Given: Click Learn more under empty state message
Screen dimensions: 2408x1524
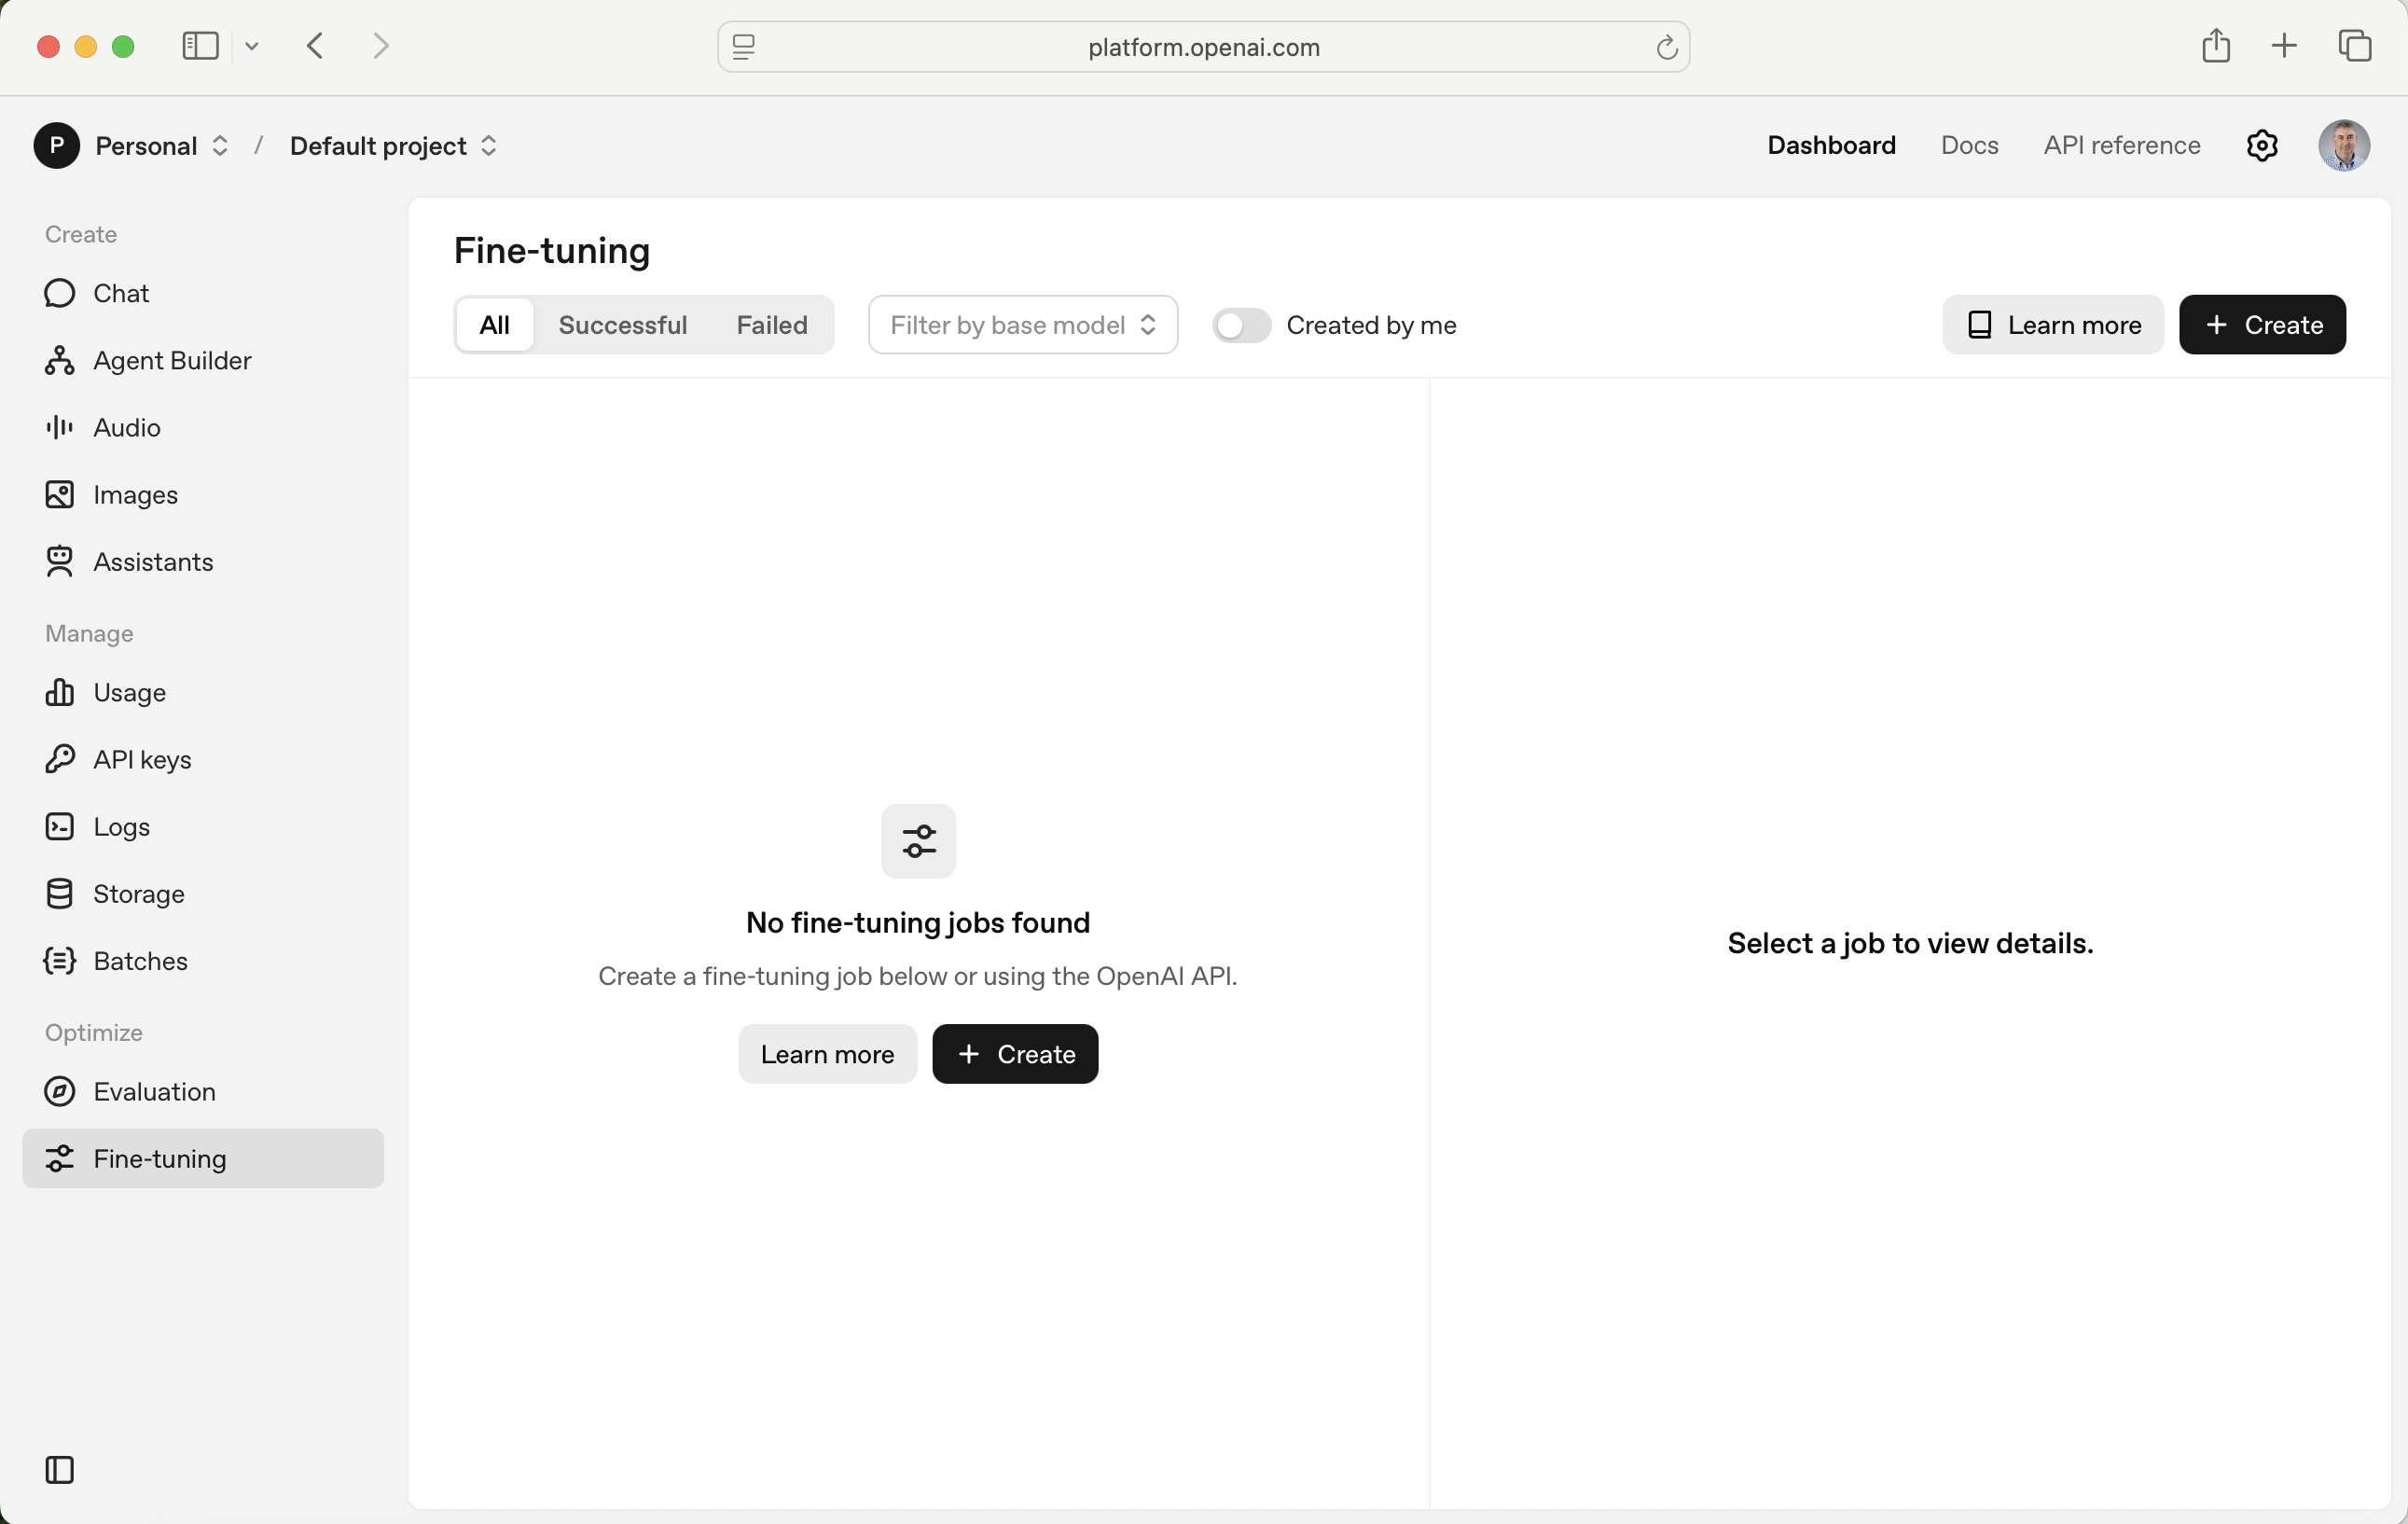Looking at the screenshot, I should (x=826, y=1054).
